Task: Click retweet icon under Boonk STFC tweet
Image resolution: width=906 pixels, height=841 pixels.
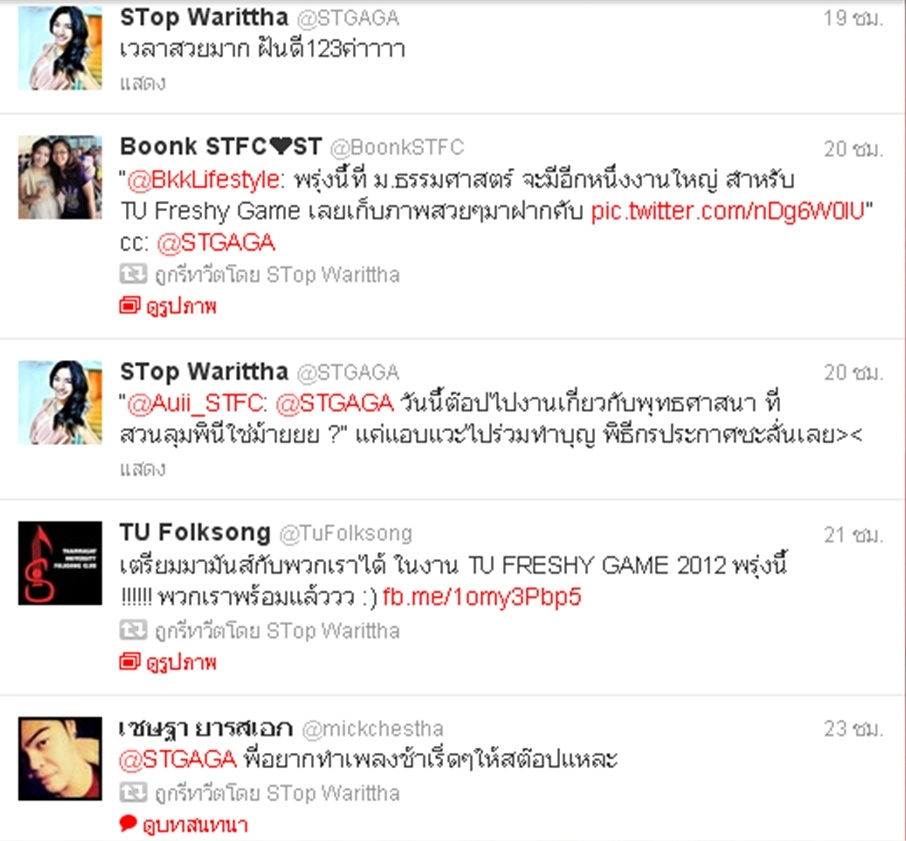Action: pyautogui.click(x=133, y=274)
